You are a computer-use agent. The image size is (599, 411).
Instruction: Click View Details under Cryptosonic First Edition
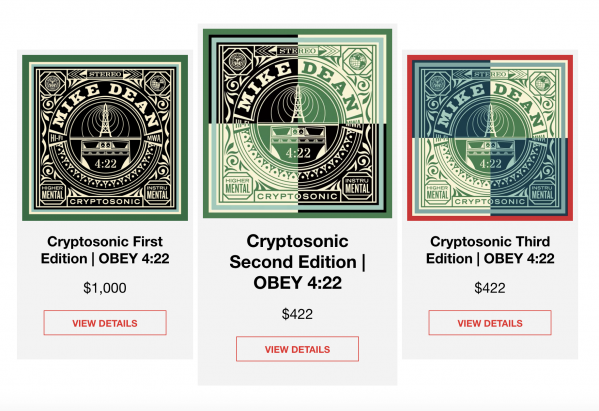(x=105, y=323)
